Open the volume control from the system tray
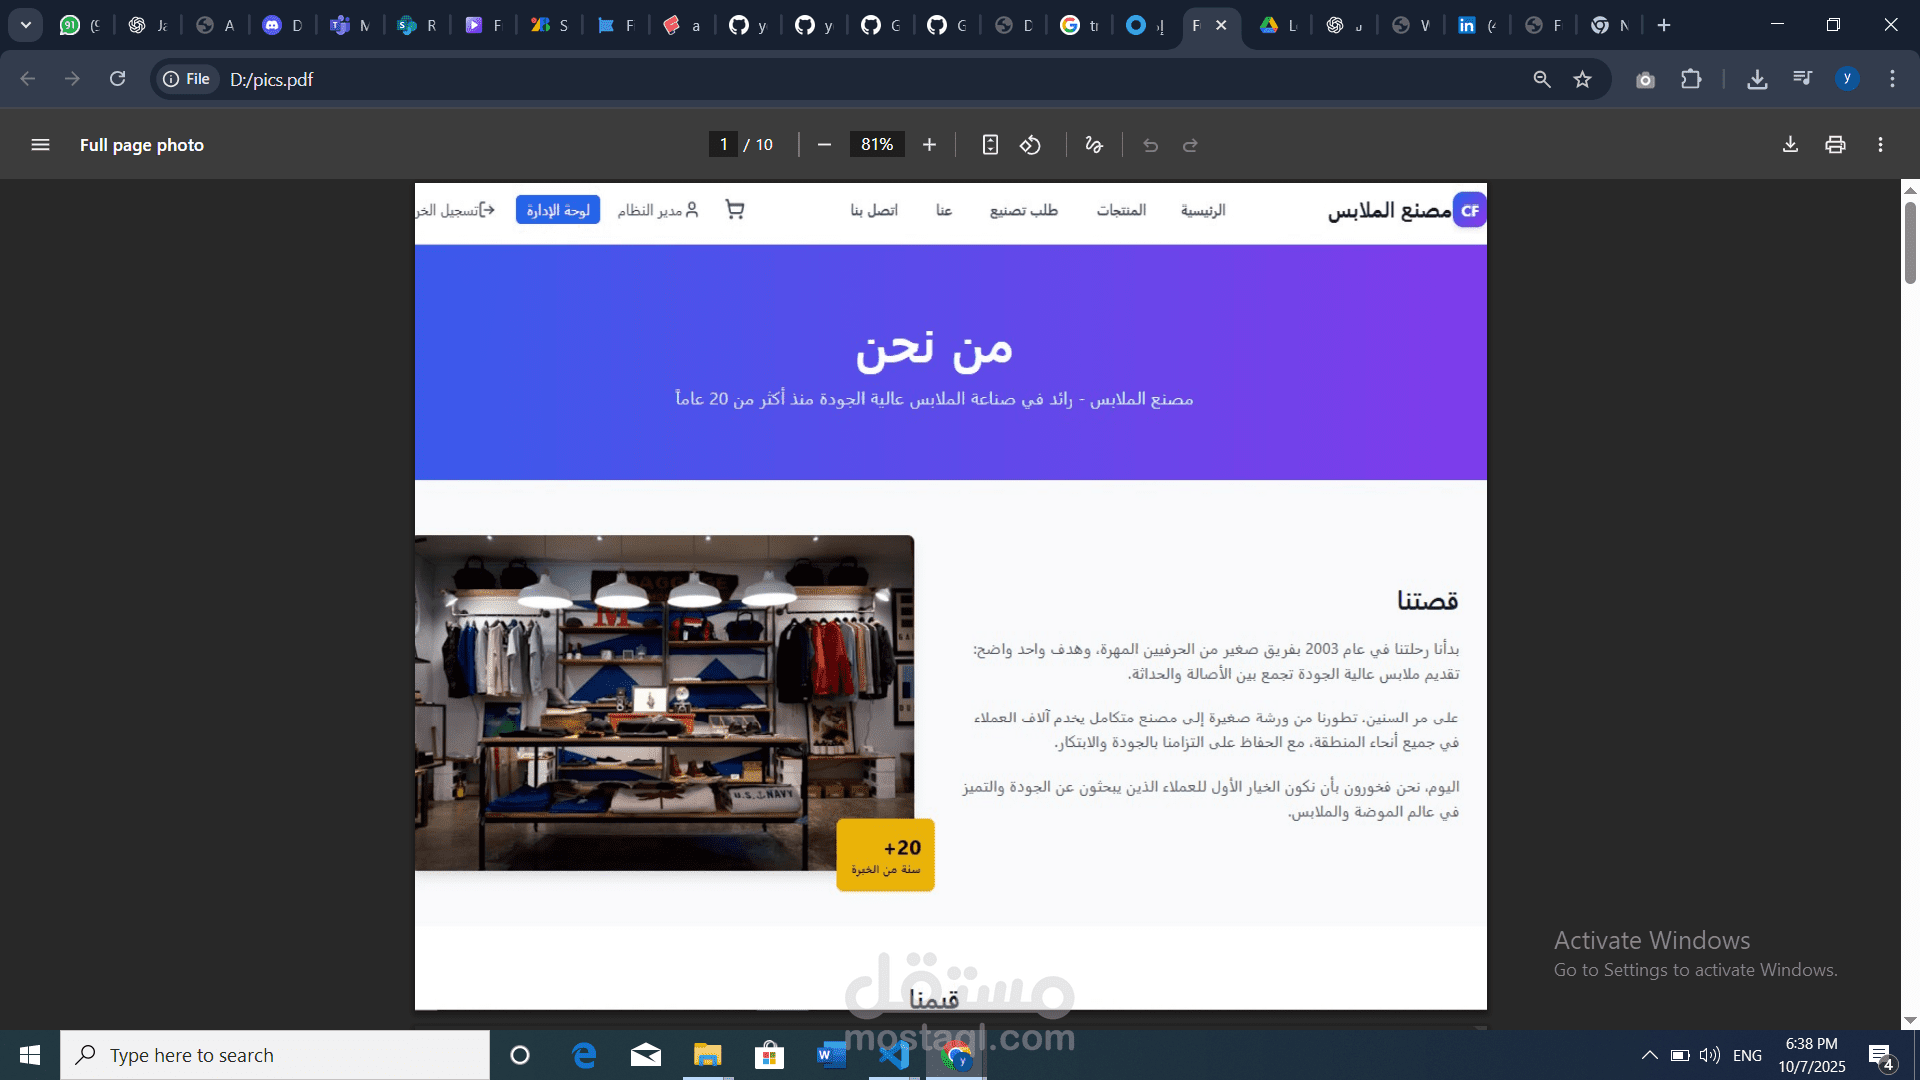 tap(1707, 1054)
